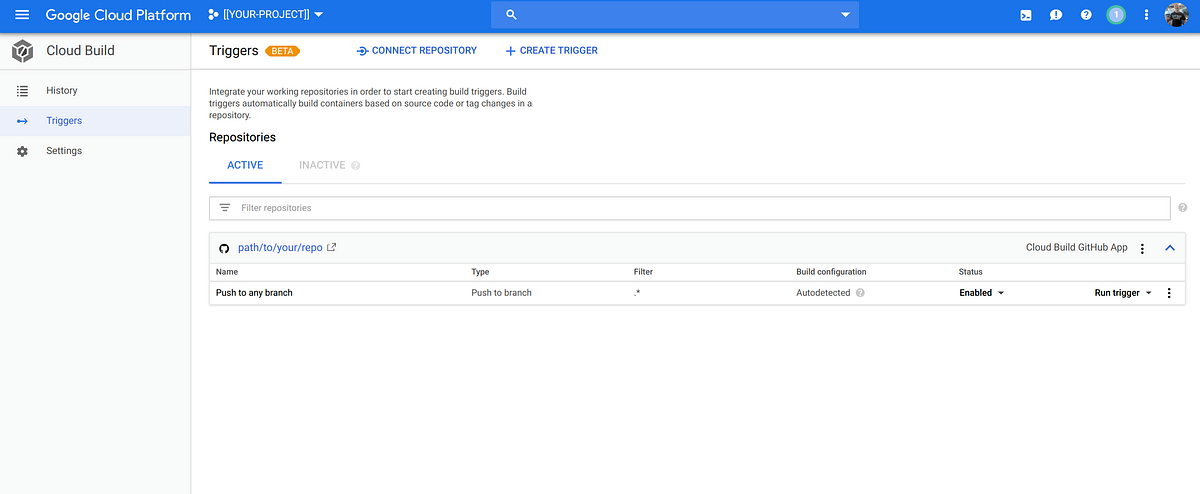Open path/to/your/repo link
Screen dimensions: 1200x494
tap(280, 247)
